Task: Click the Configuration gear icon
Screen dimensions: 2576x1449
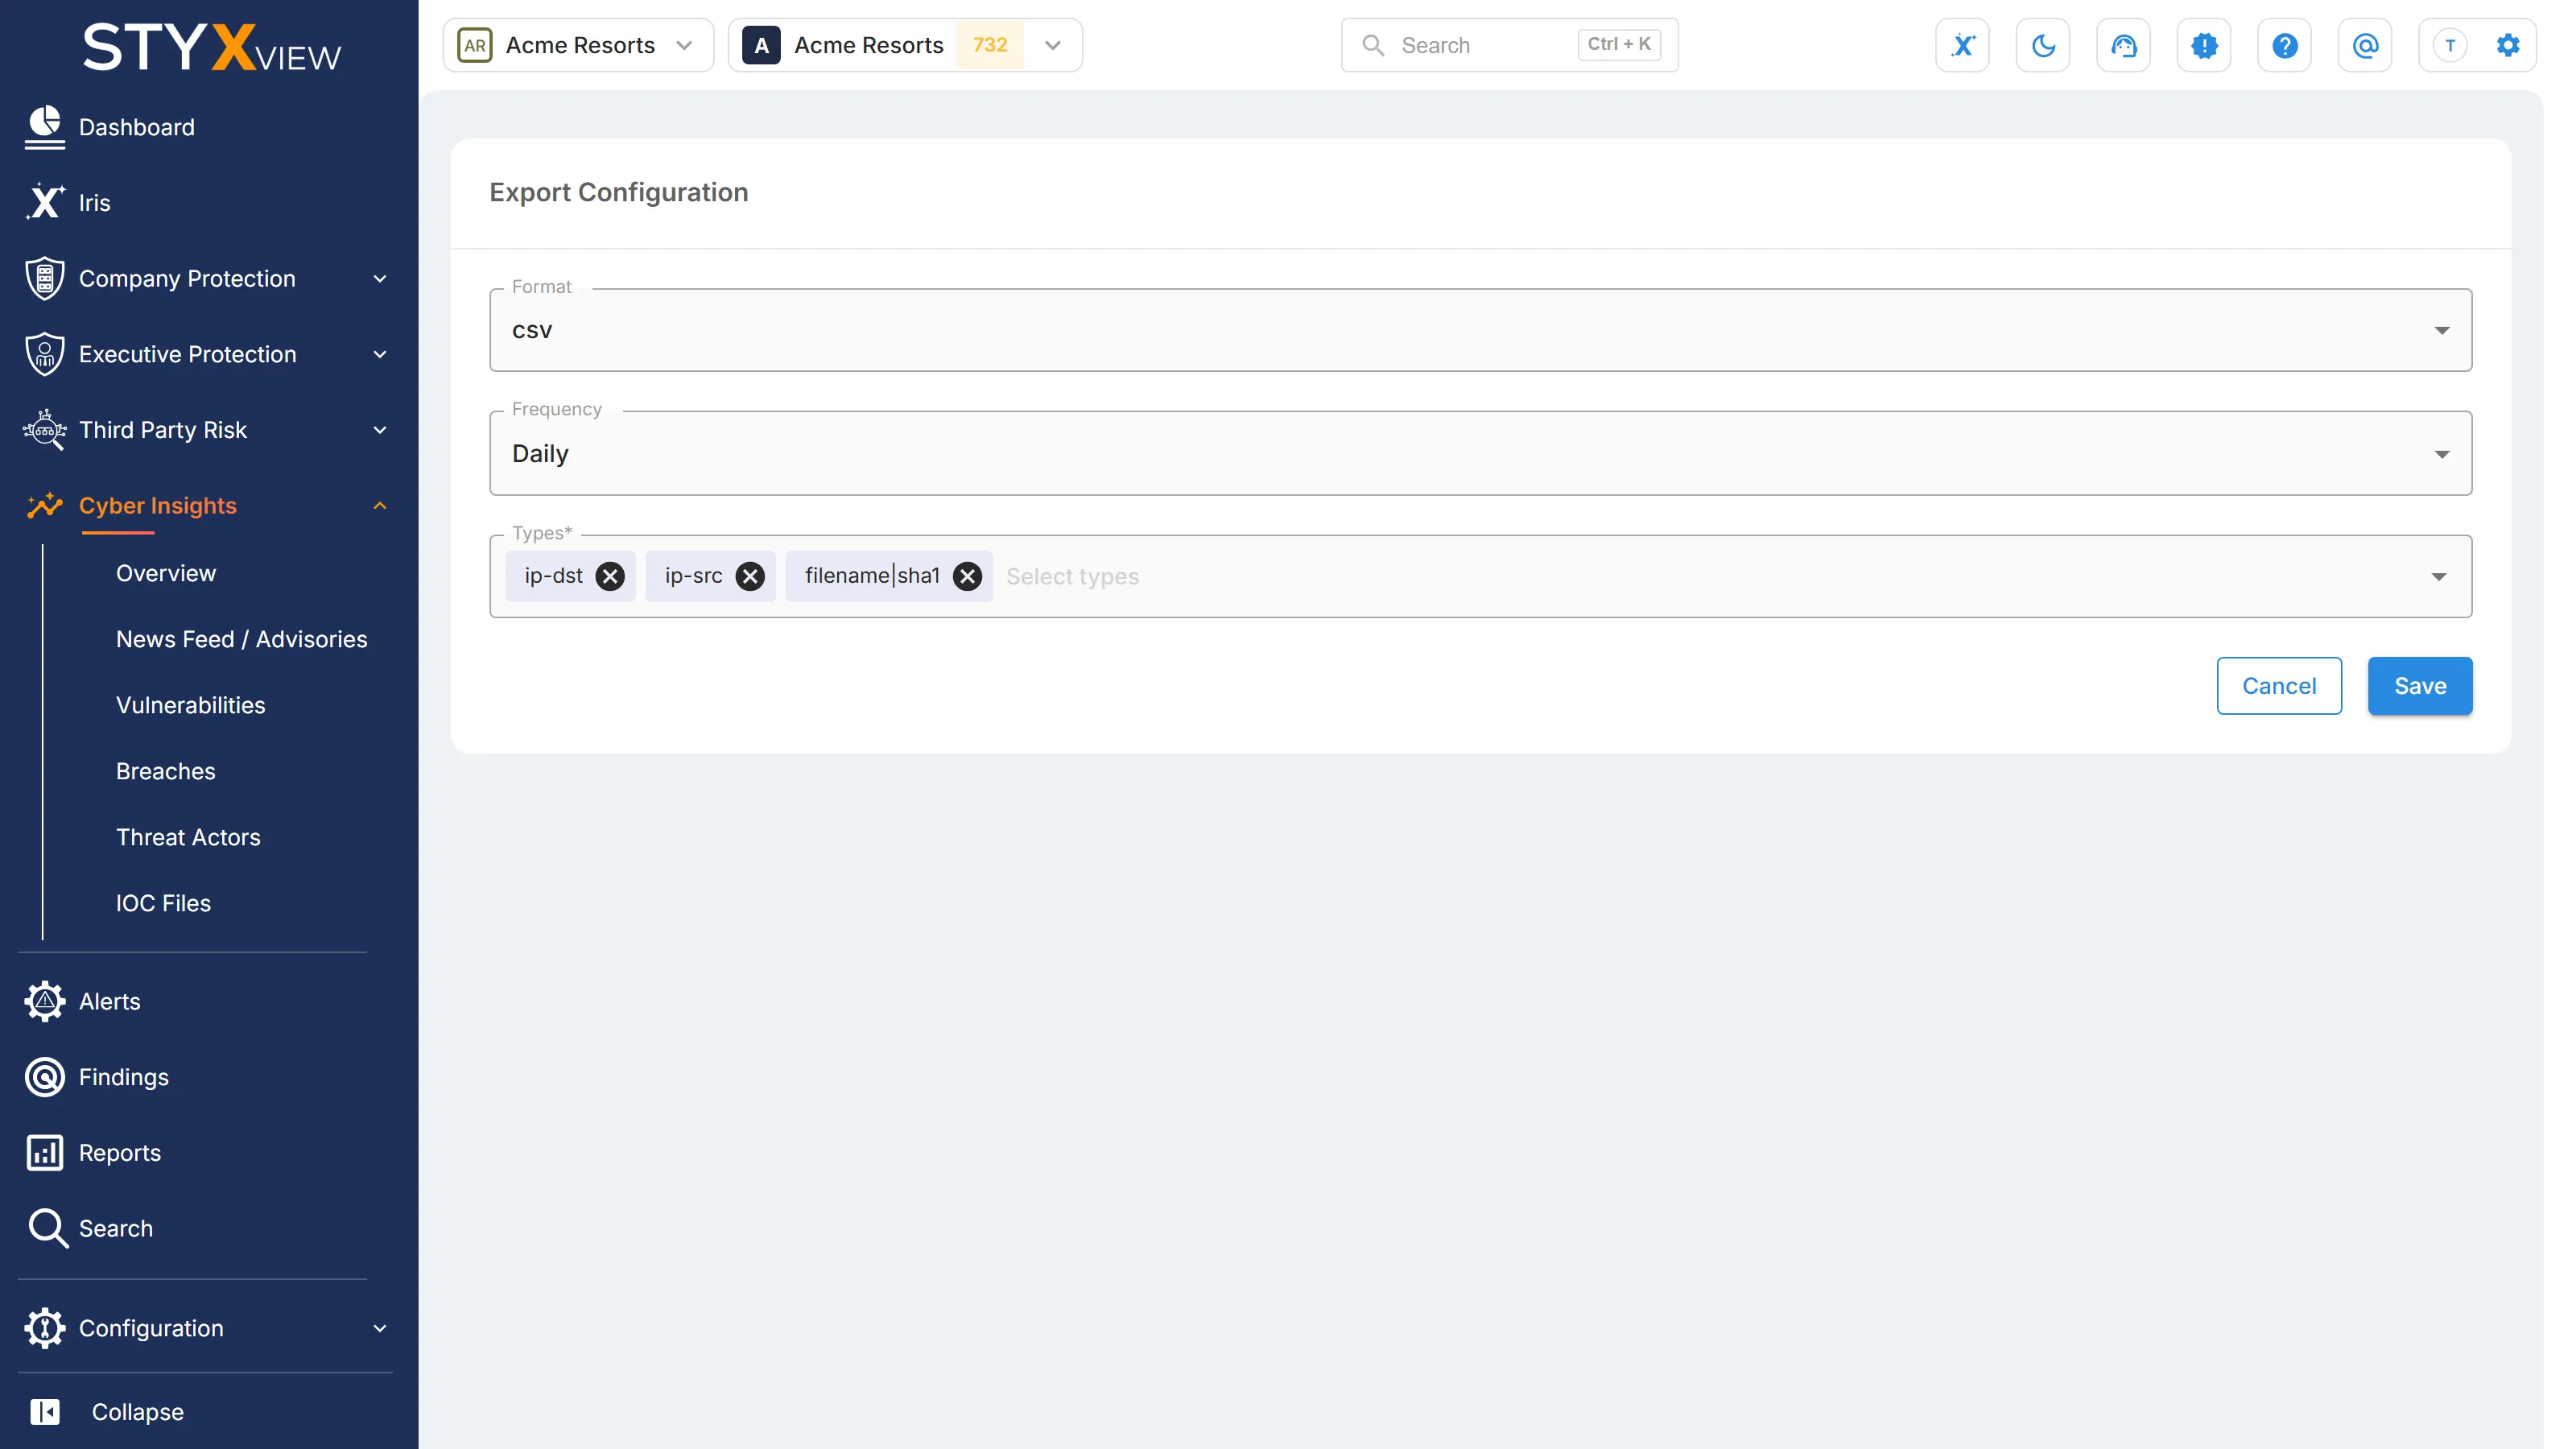Action: point(44,1328)
